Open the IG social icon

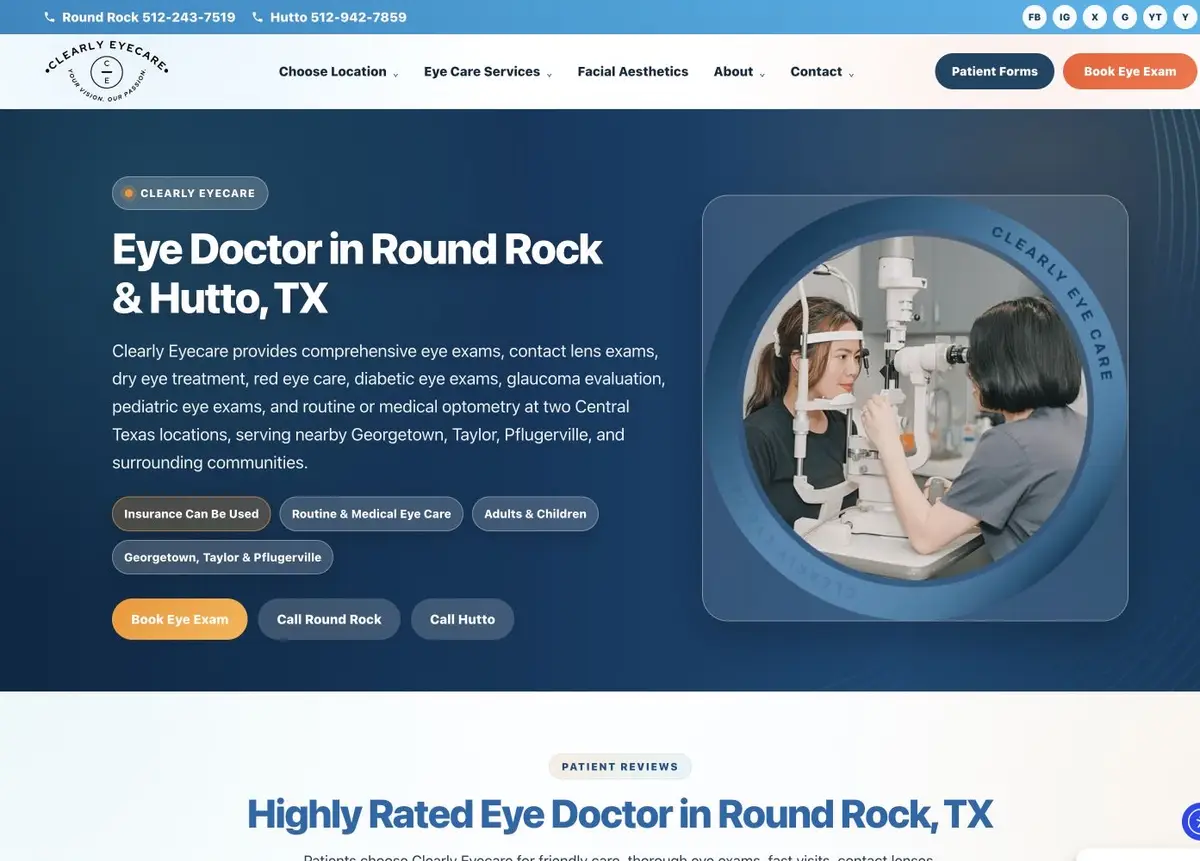pyautogui.click(x=1065, y=17)
